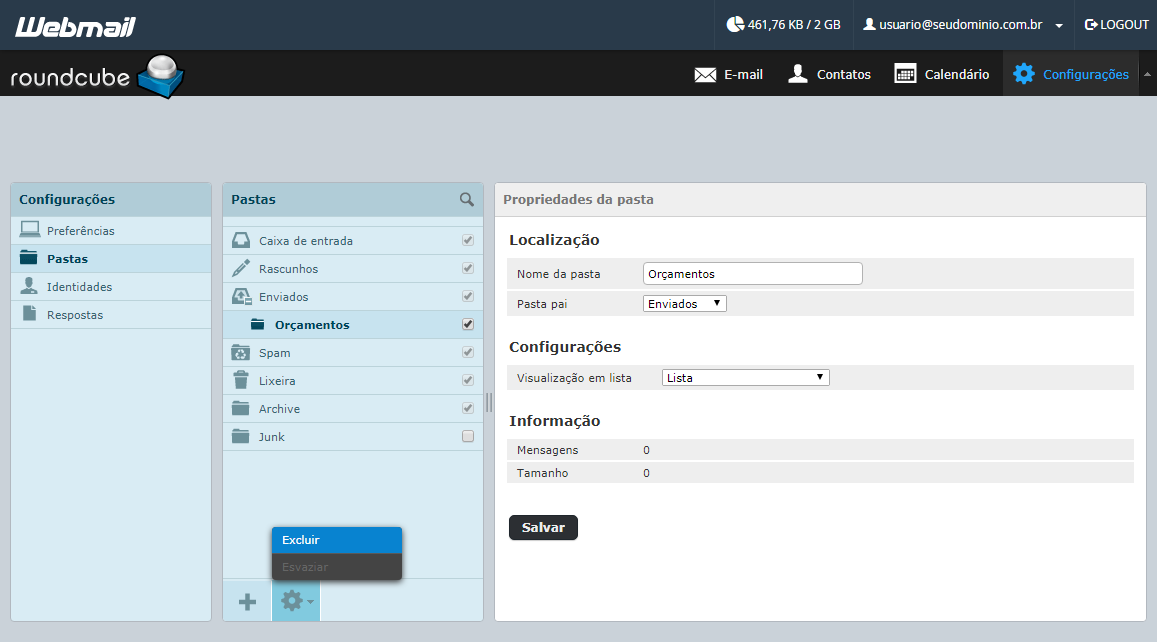
Task: Open the E-mail envelope icon
Action: pyautogui.click(x=705, y=75)
